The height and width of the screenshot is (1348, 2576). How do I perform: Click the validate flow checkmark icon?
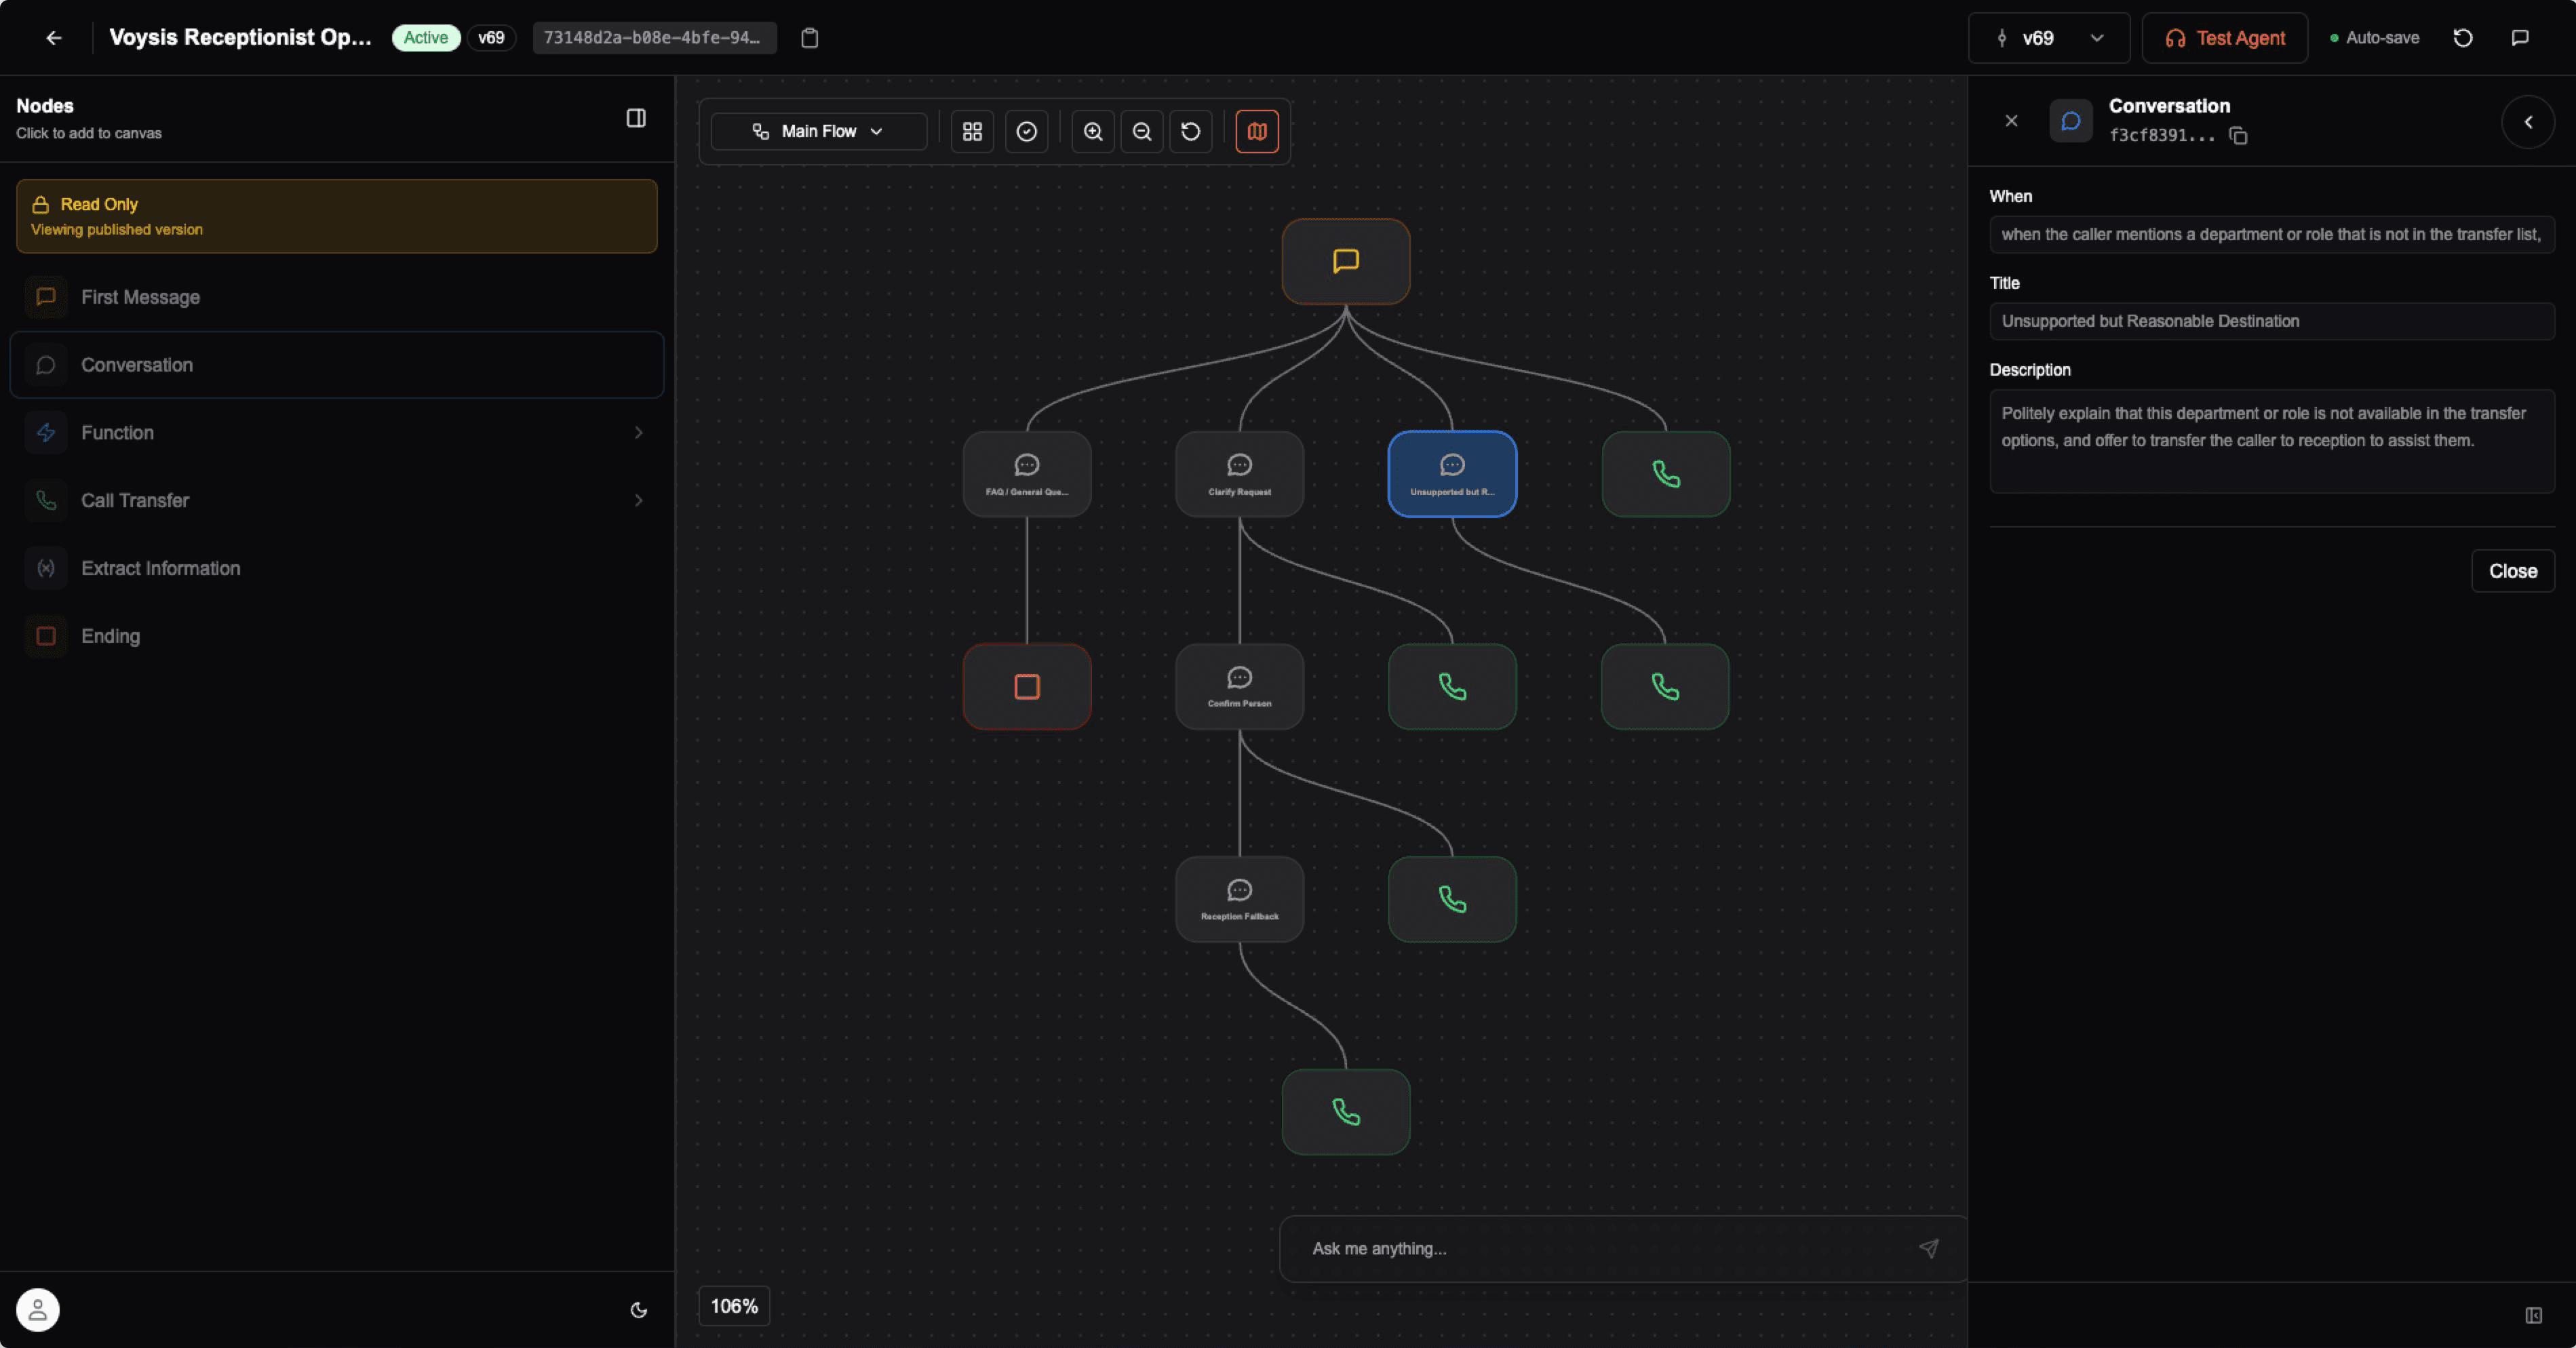1026,131
